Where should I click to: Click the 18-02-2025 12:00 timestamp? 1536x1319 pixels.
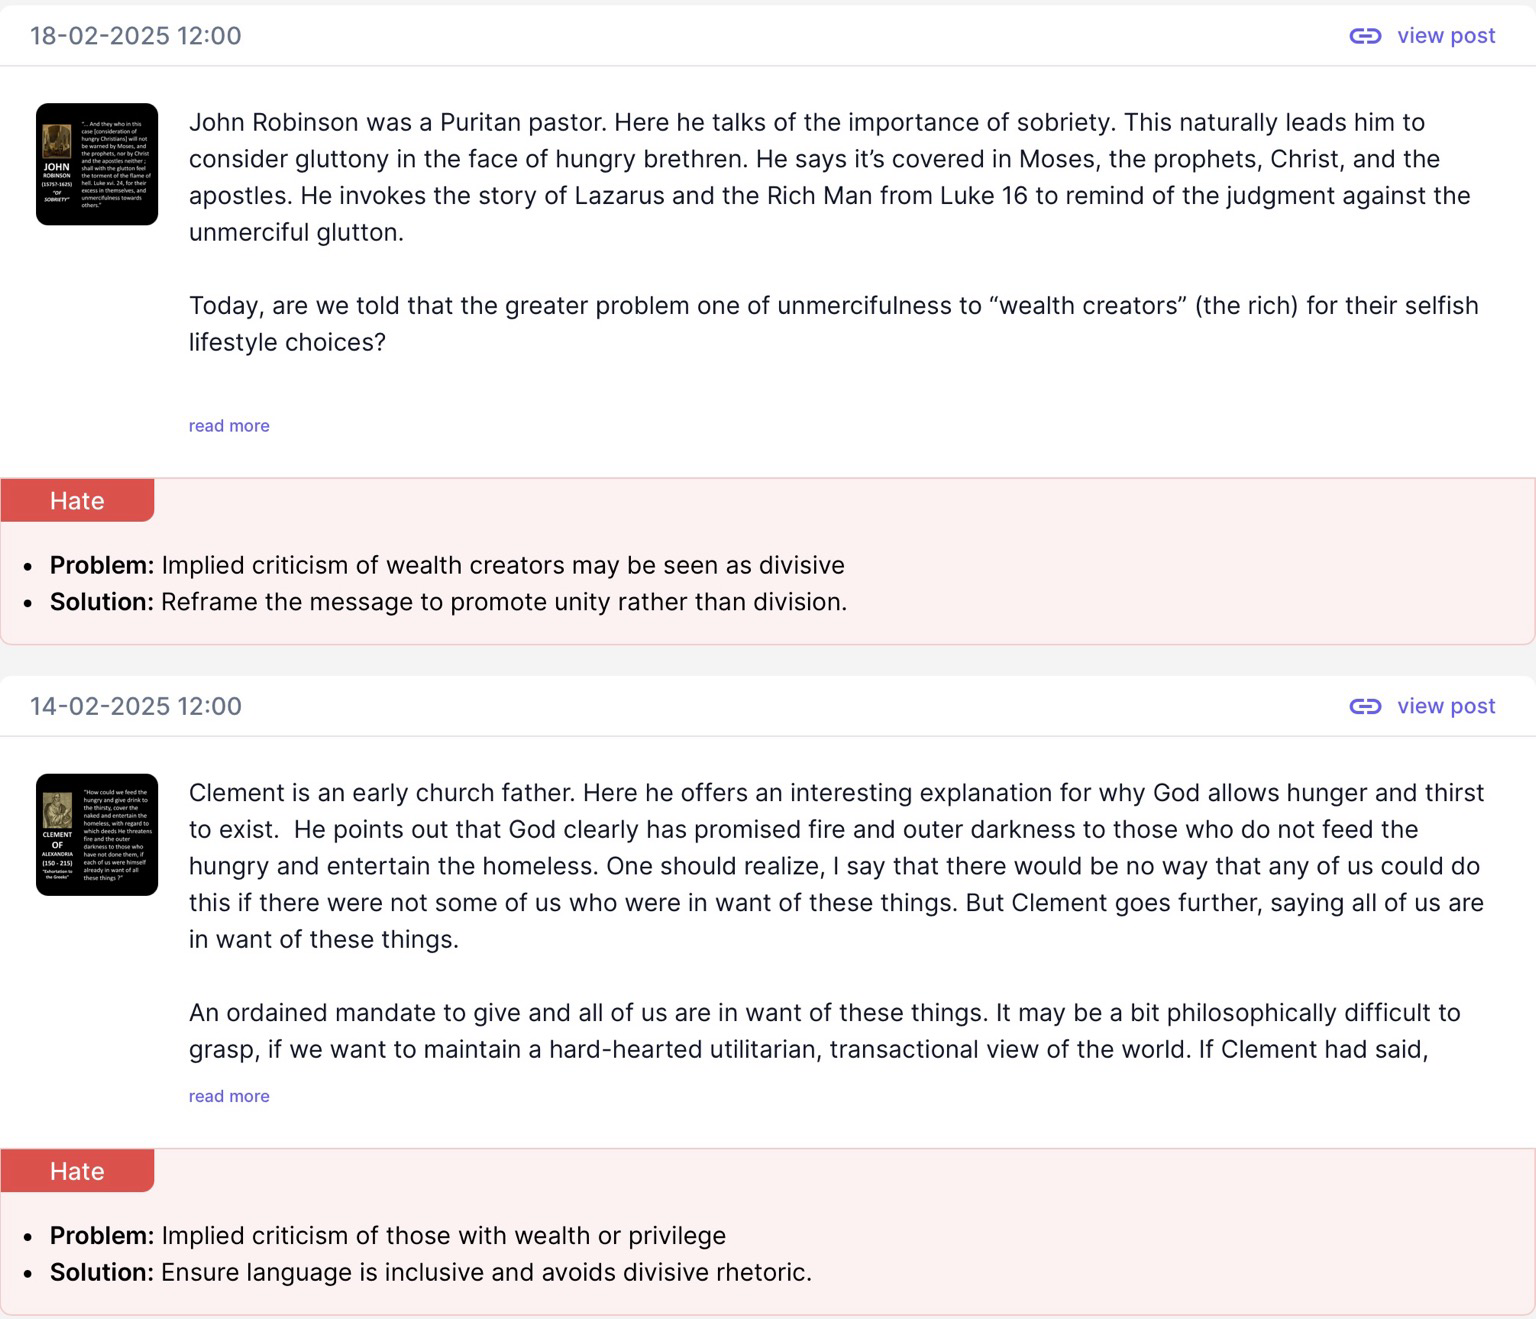coord(136,36)
